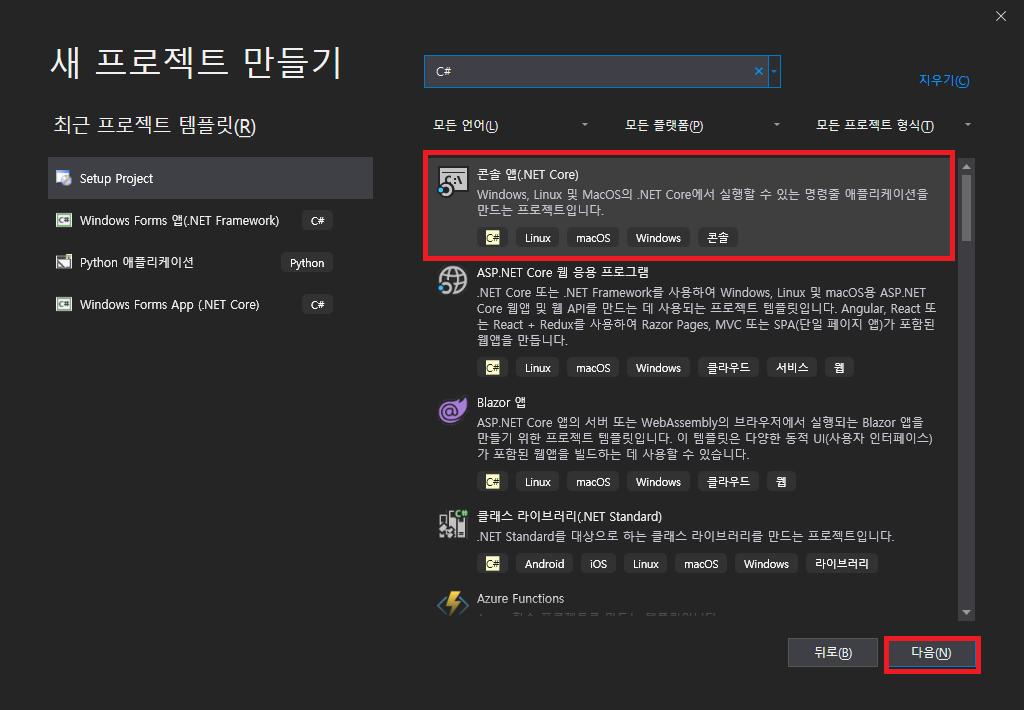Click the 웹 tag under Blazor 앱
The height and width of the screenshot is (710, 1024).
point(781,482)
